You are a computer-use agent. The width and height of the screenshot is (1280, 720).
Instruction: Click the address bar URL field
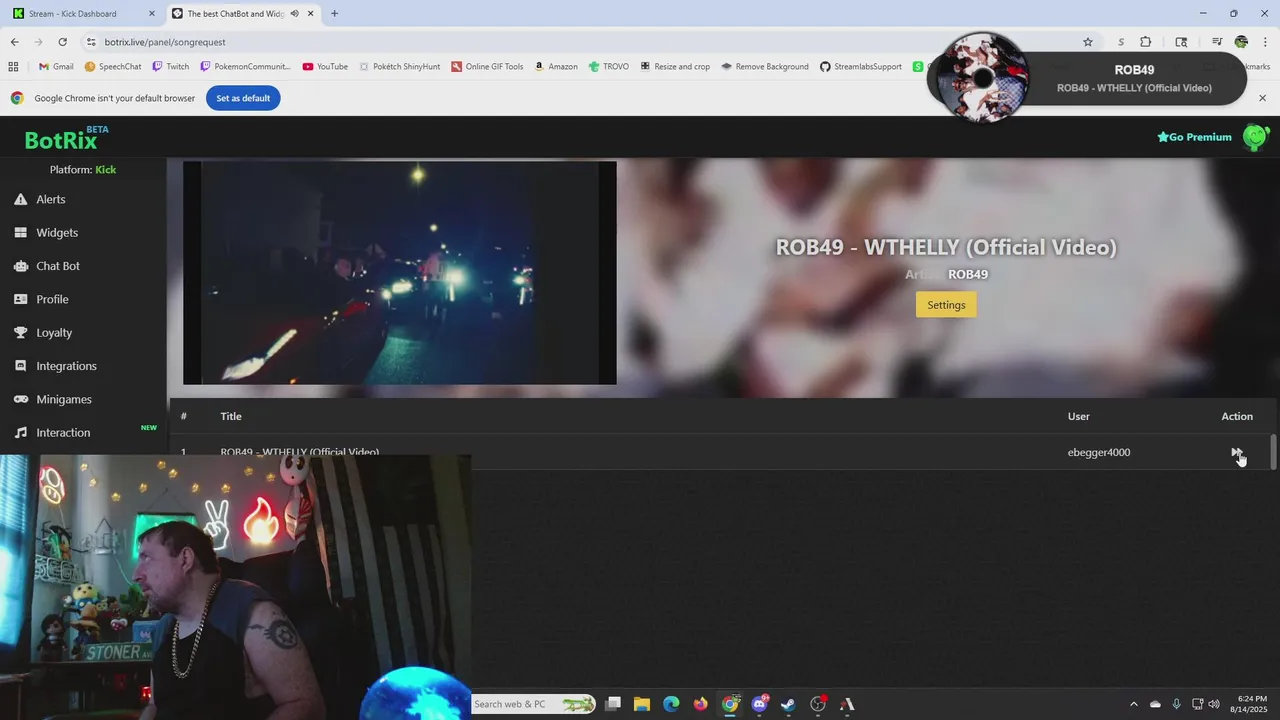coord(580,42)
